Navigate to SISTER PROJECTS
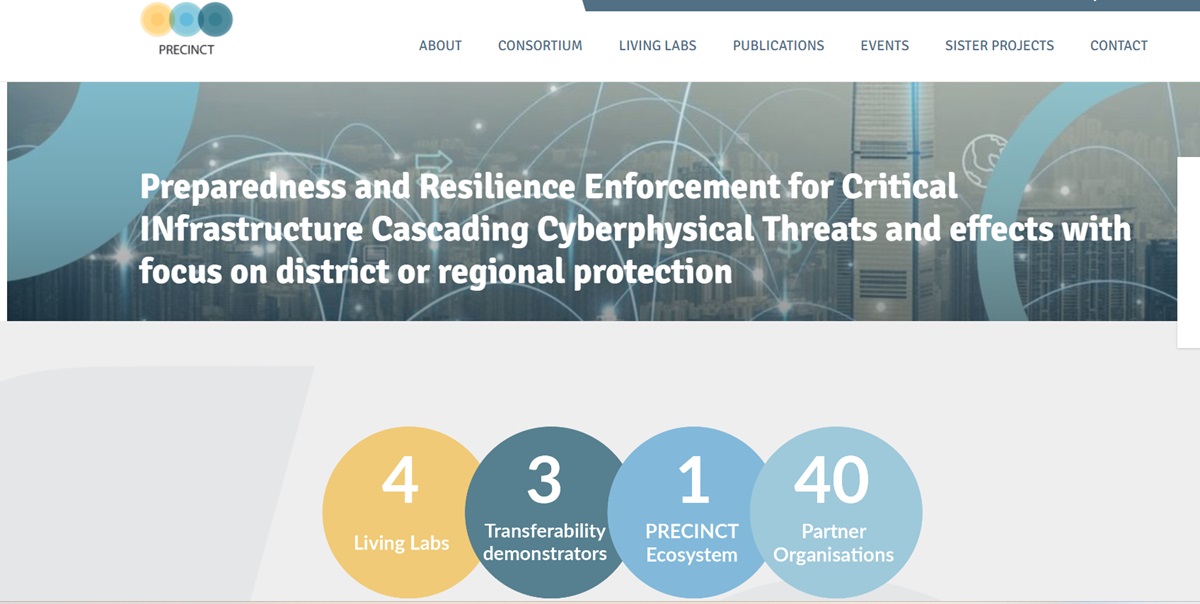 [999, 45]
